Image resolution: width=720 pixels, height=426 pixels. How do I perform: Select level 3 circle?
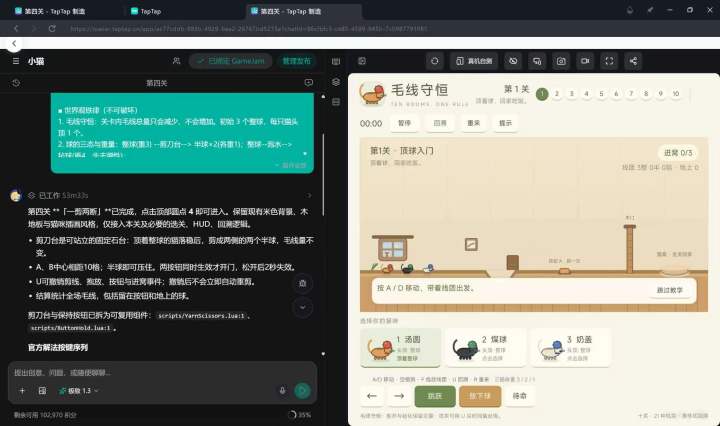tap(572, 94)
